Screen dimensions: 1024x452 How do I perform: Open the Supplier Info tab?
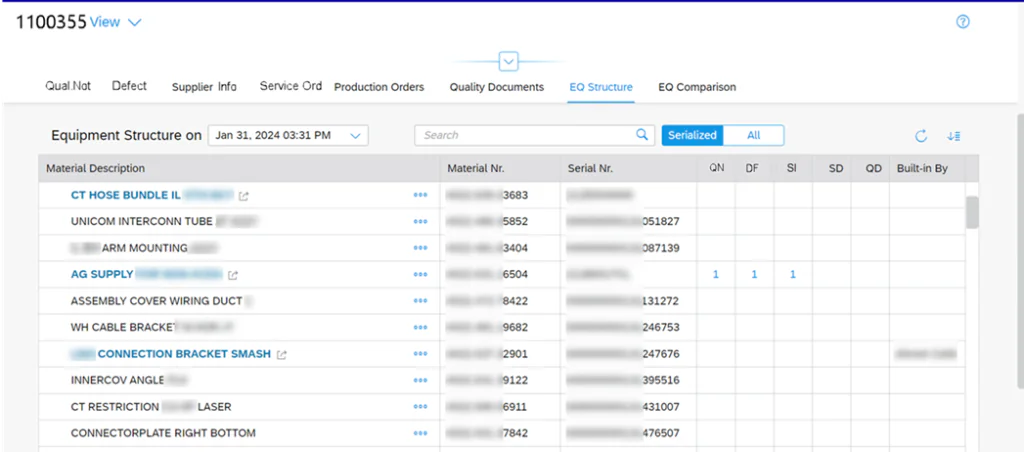[x=204, y=87]
